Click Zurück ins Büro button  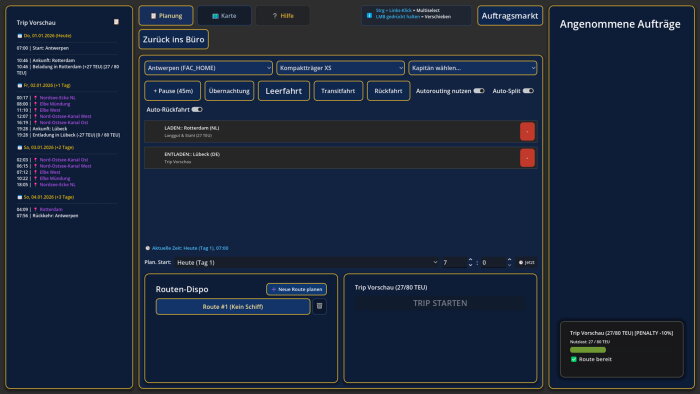174,39
